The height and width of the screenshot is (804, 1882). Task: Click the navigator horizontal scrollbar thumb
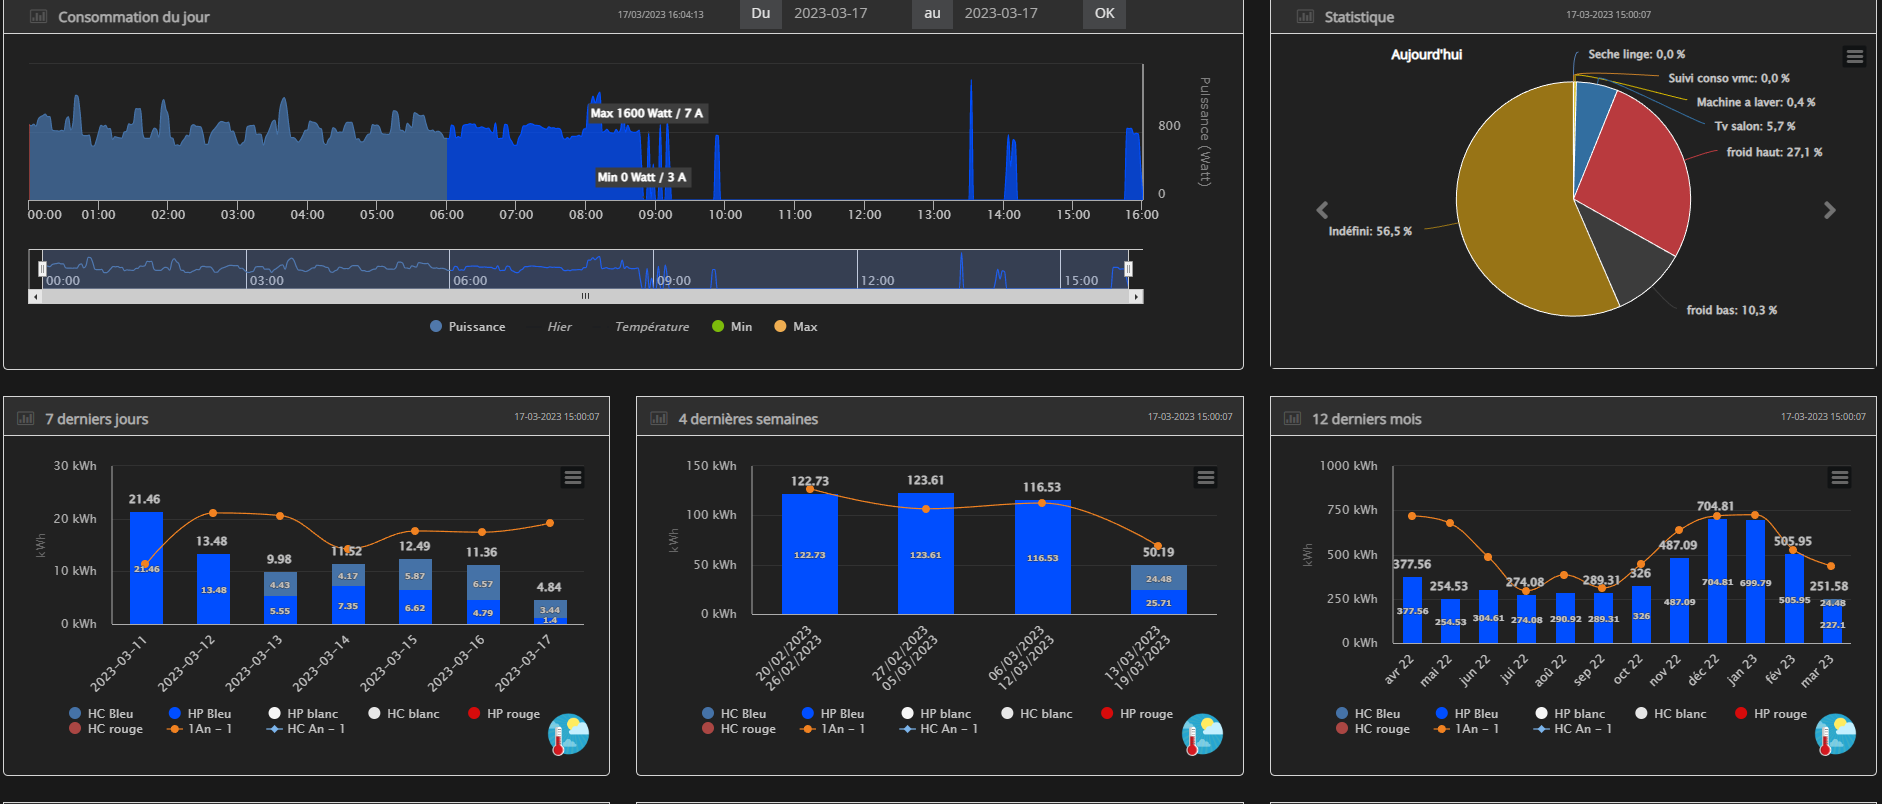point(586,297)
